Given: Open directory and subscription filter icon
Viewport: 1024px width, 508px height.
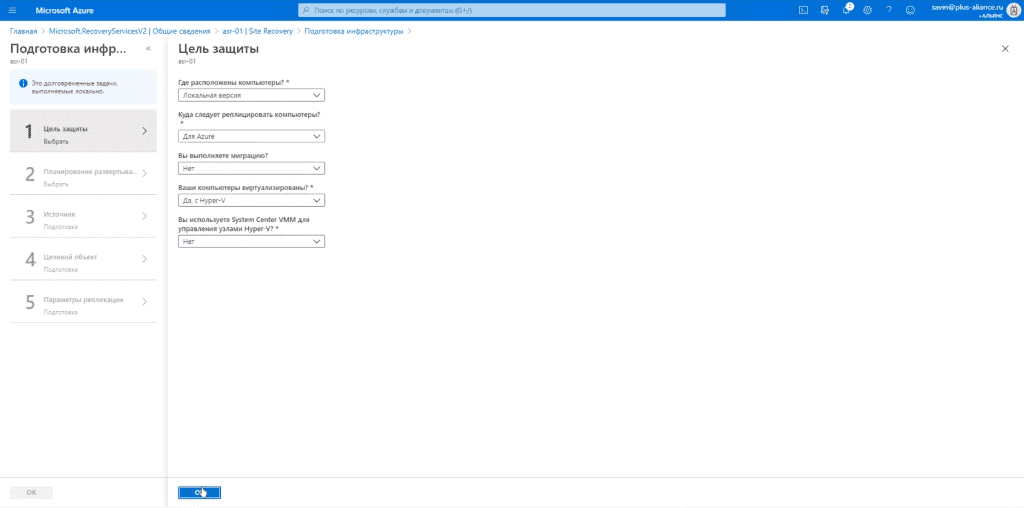Looking at the screenshot, I should (825, 10).
